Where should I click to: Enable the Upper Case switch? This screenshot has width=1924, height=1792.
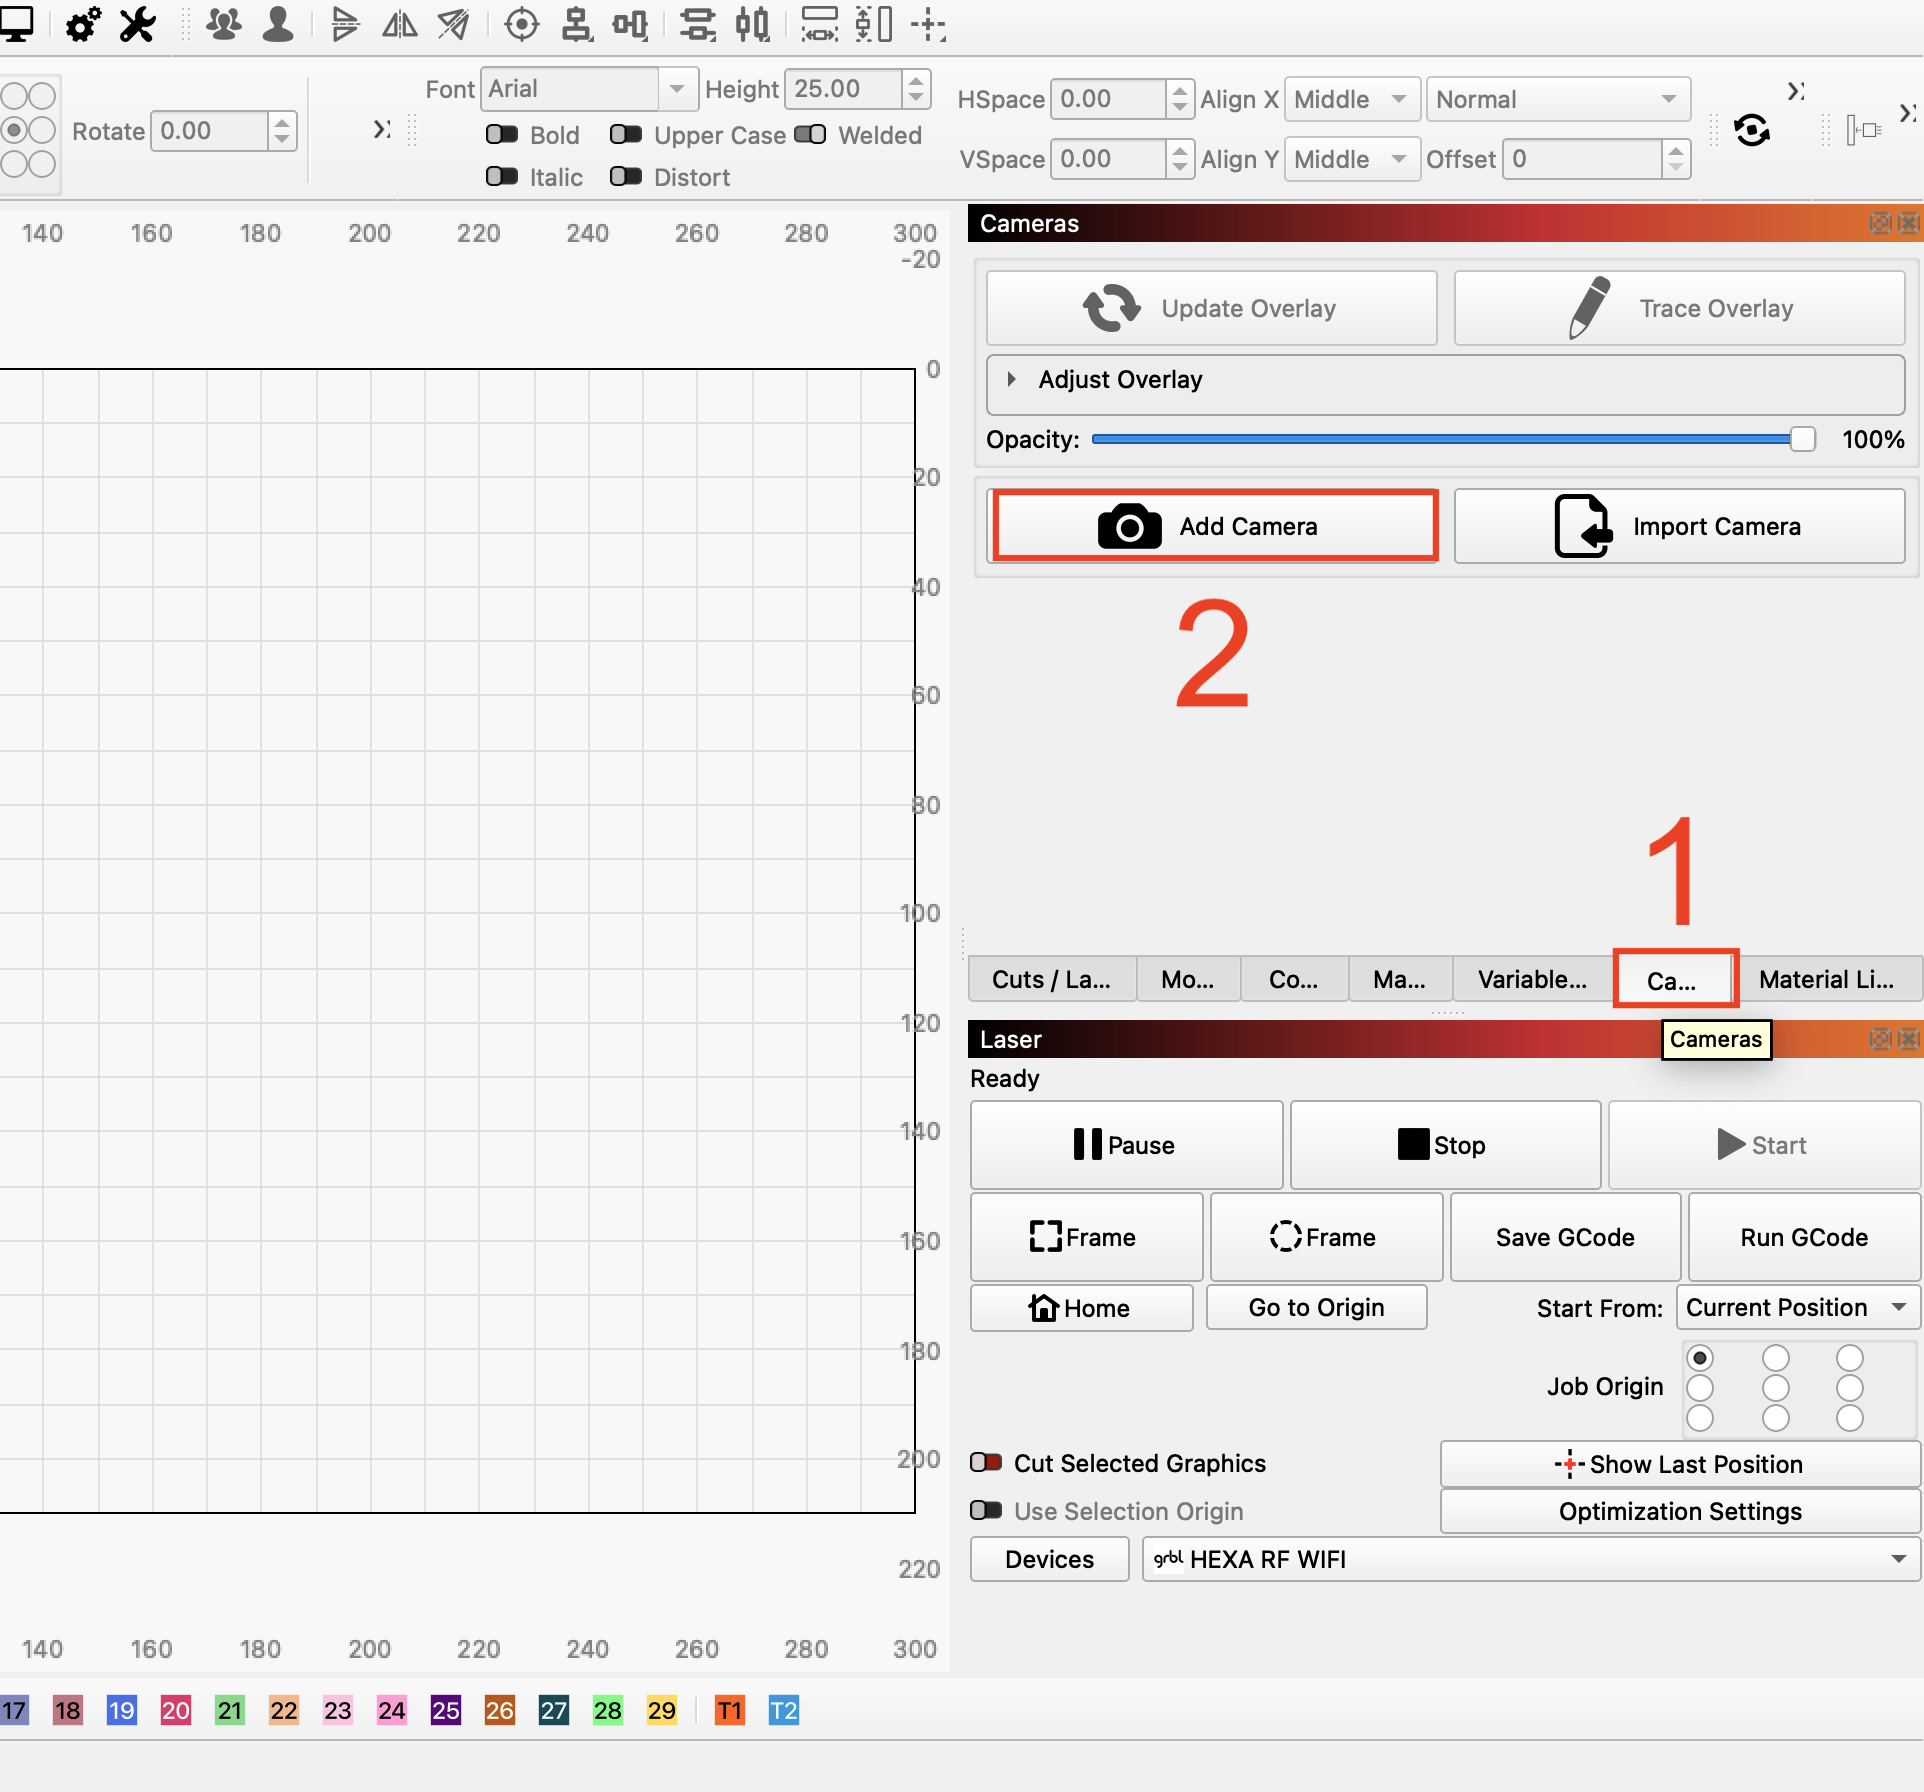pos(626,135)
